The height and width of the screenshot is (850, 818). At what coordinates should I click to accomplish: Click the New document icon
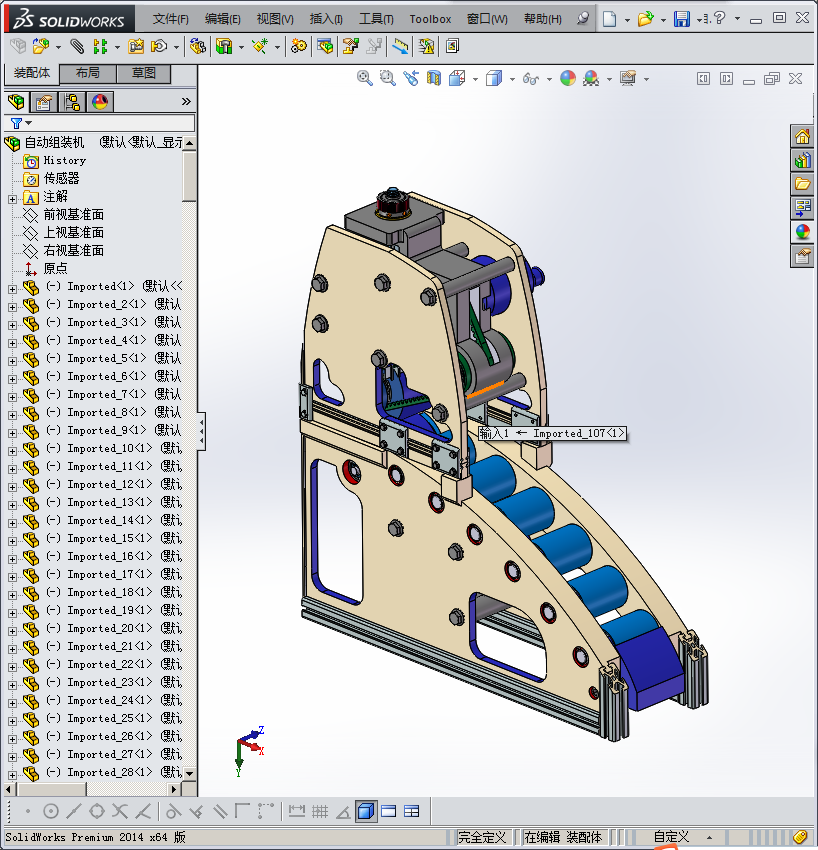[x=610, y=19]
